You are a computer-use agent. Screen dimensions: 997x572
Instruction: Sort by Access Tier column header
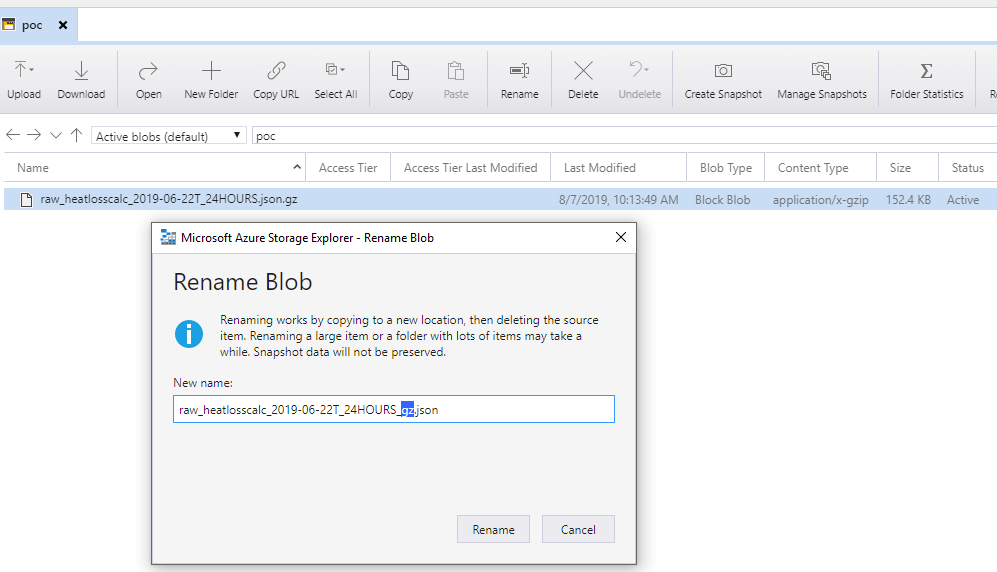click(348, 168)
